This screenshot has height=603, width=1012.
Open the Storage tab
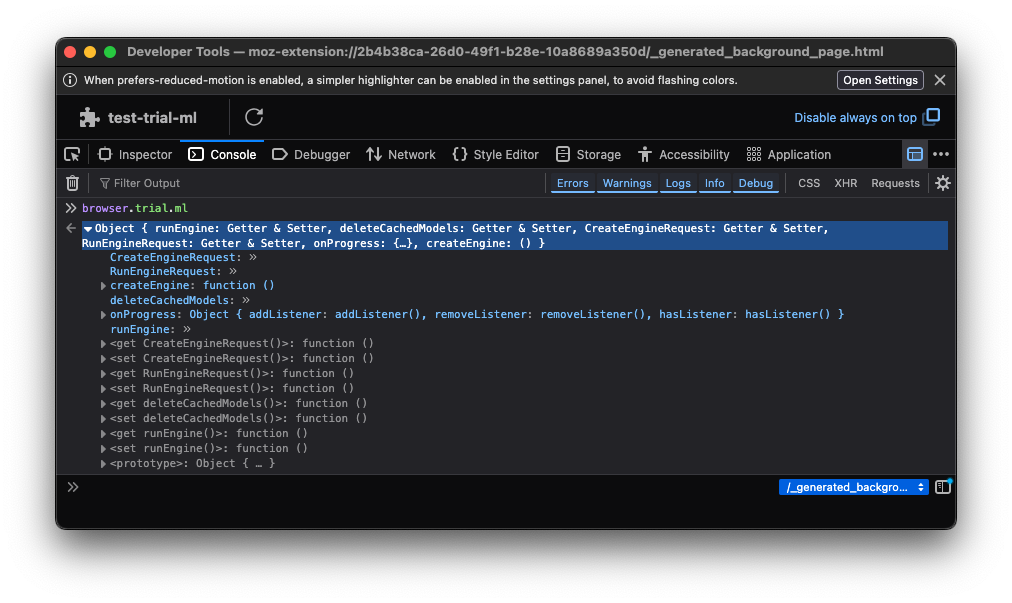click(x=588, y=154)
